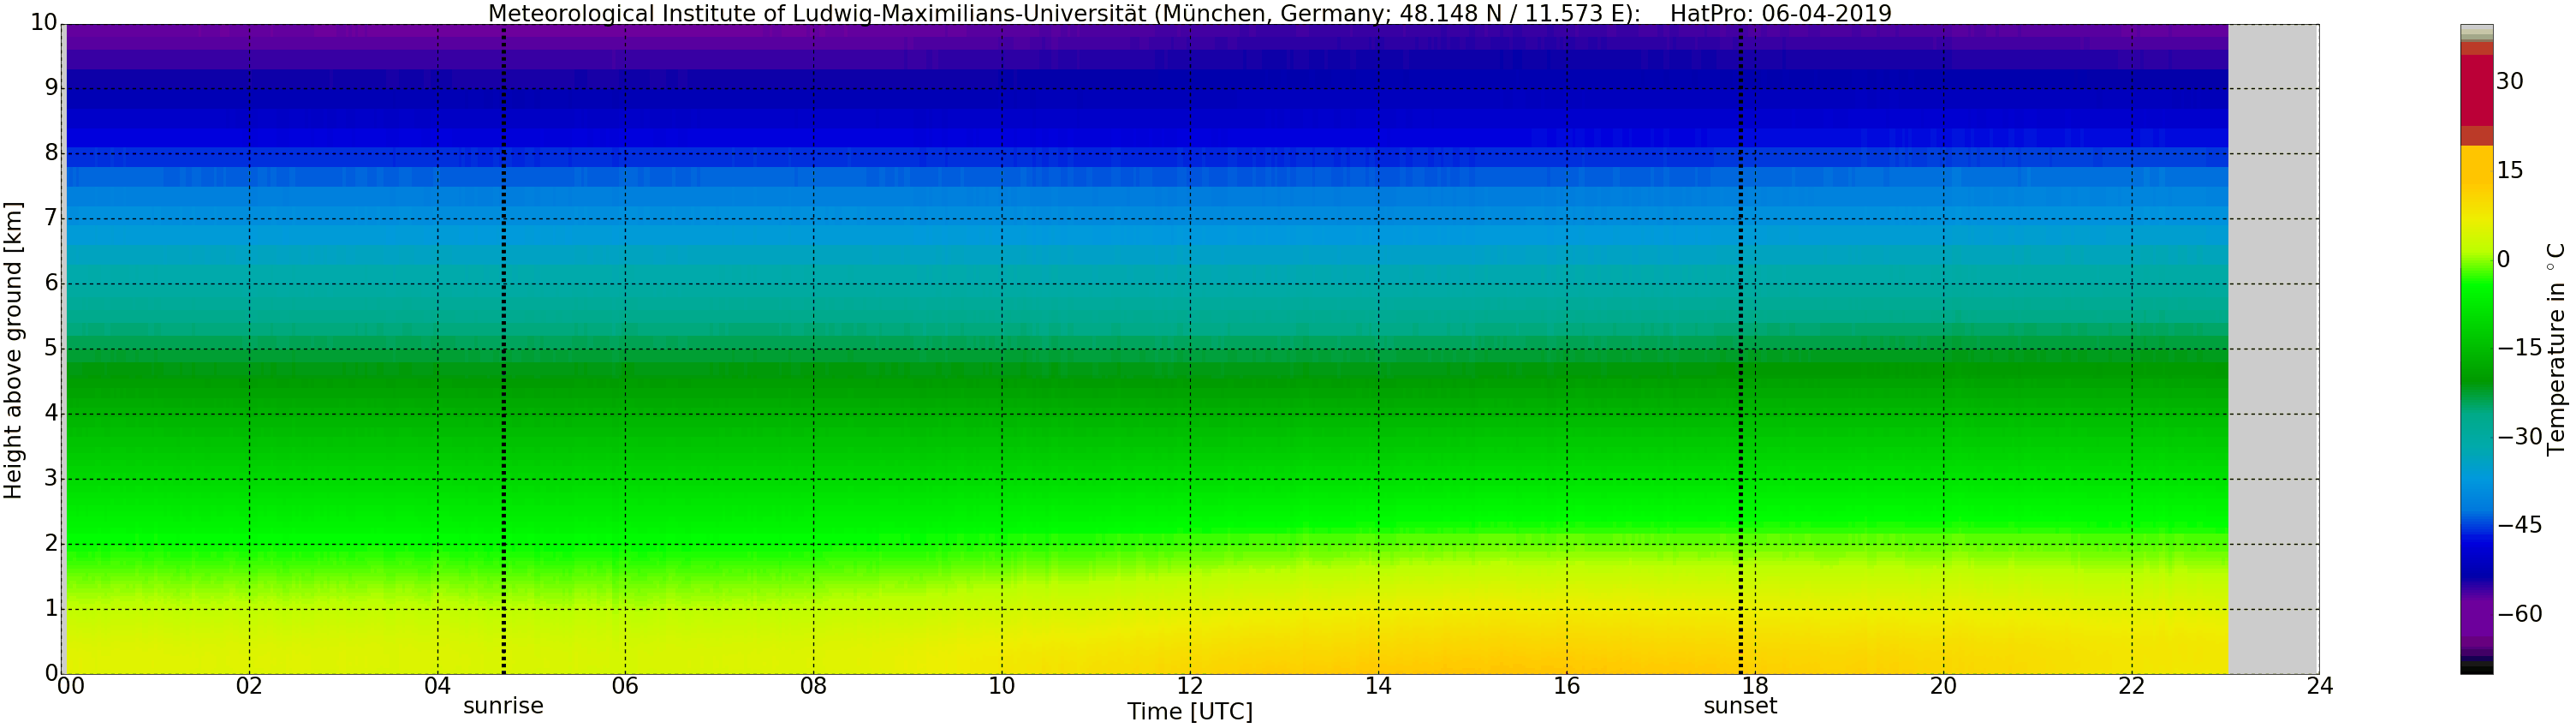This screenshot has height=728, width=2576.
Task: Click the 12 tick on the time axis
Action: (x=1189, y=686)
